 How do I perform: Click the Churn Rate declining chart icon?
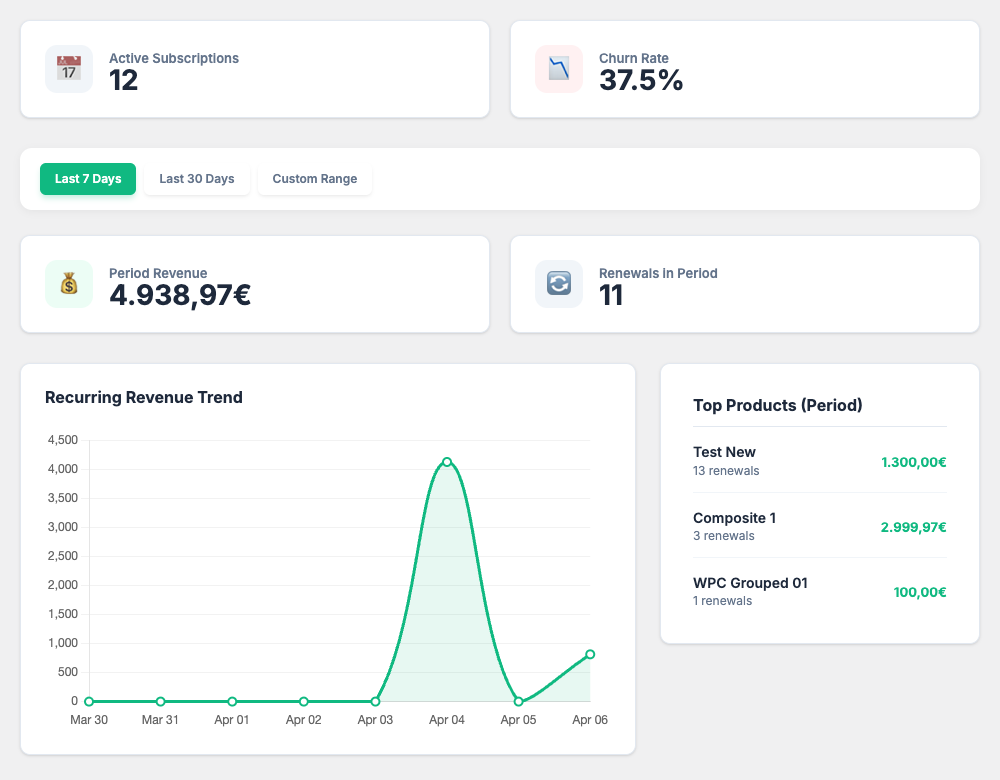pyautogui.click(x=559, y=69)
